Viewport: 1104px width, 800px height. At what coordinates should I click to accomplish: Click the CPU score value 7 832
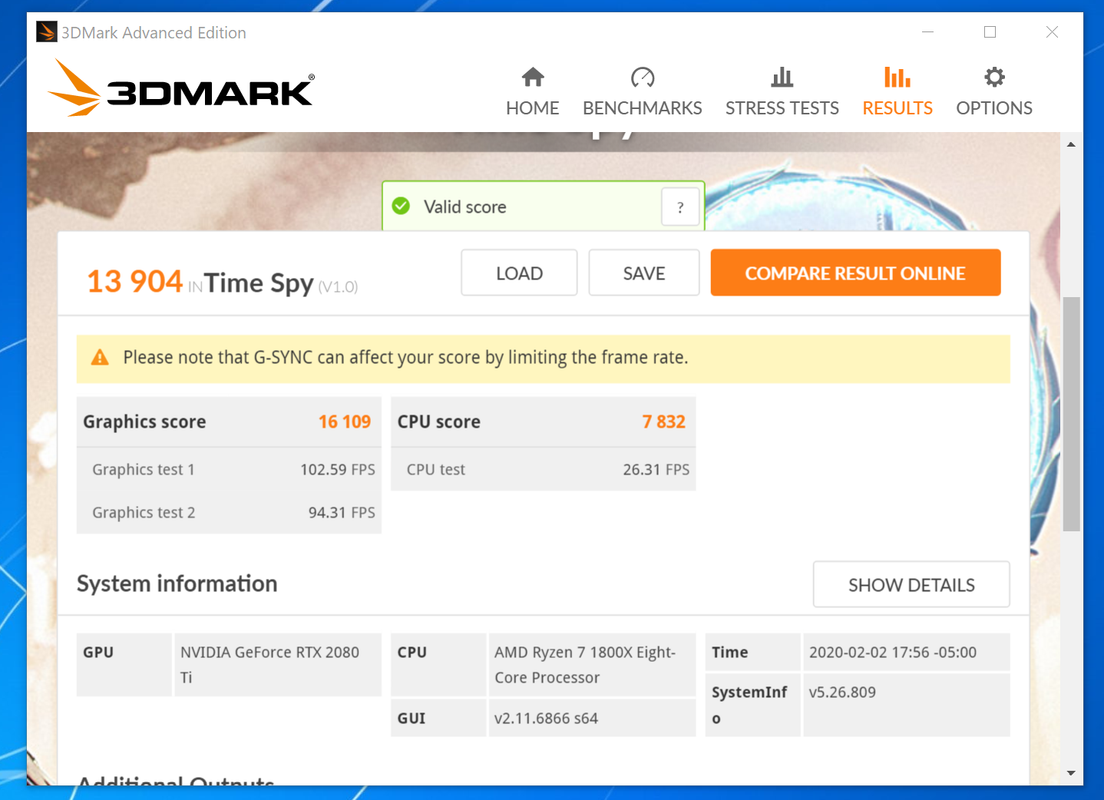(663, 422)
